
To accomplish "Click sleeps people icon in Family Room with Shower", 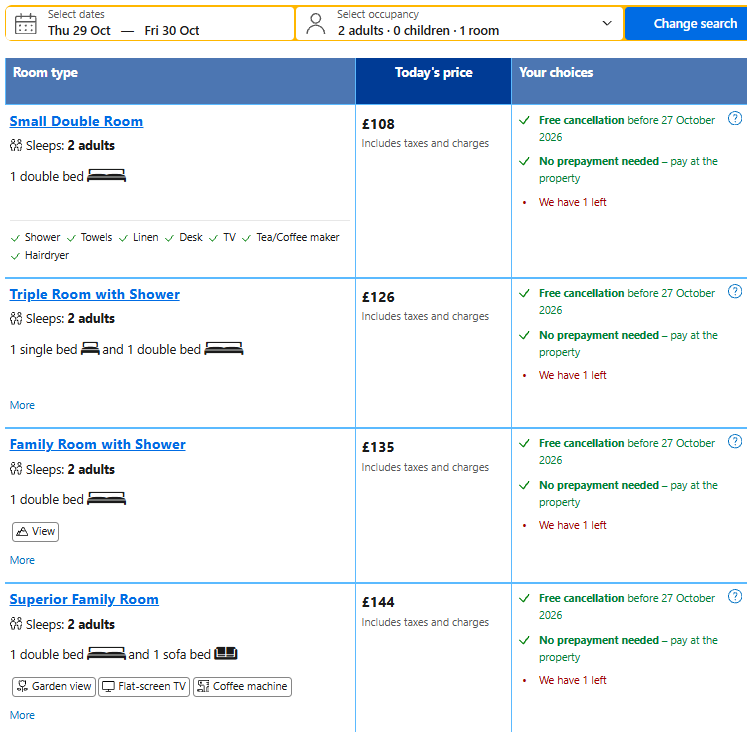I will pos(16,469).
